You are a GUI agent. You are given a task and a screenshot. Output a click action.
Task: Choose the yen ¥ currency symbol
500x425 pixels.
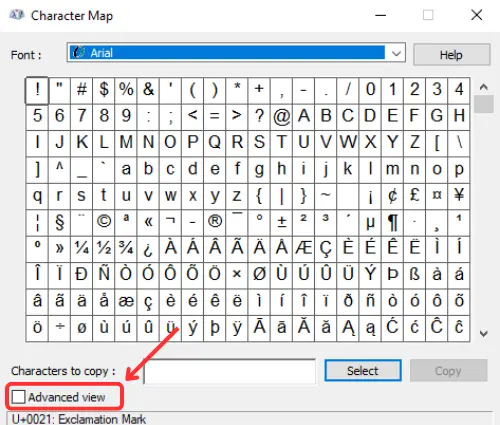459,196
